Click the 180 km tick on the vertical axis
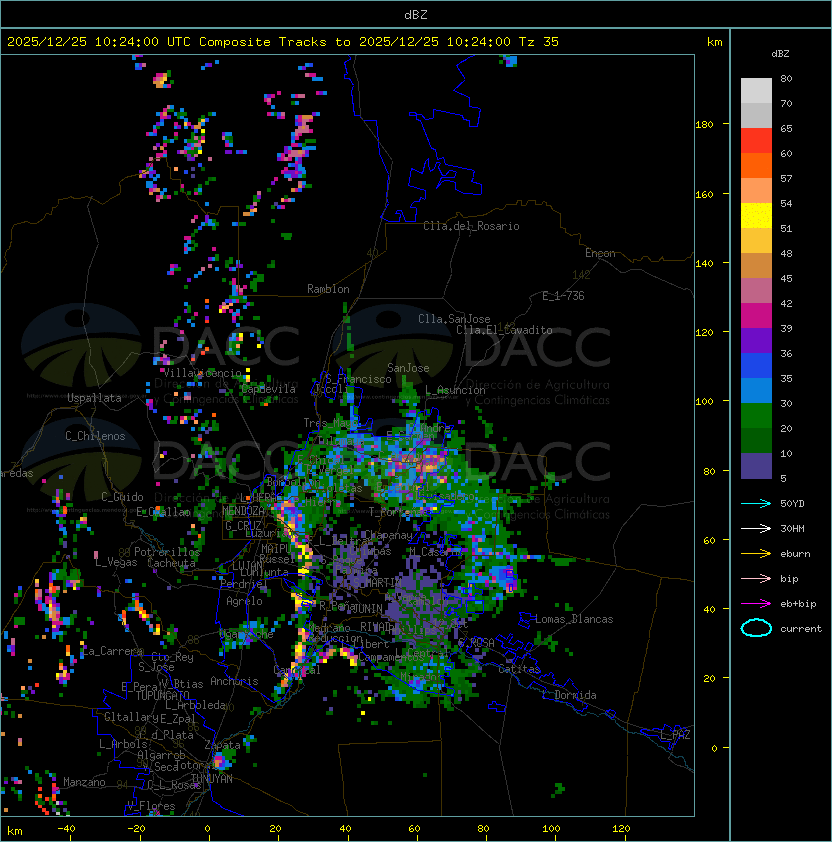This screenshot has width=832, height=842. point(704,124)
